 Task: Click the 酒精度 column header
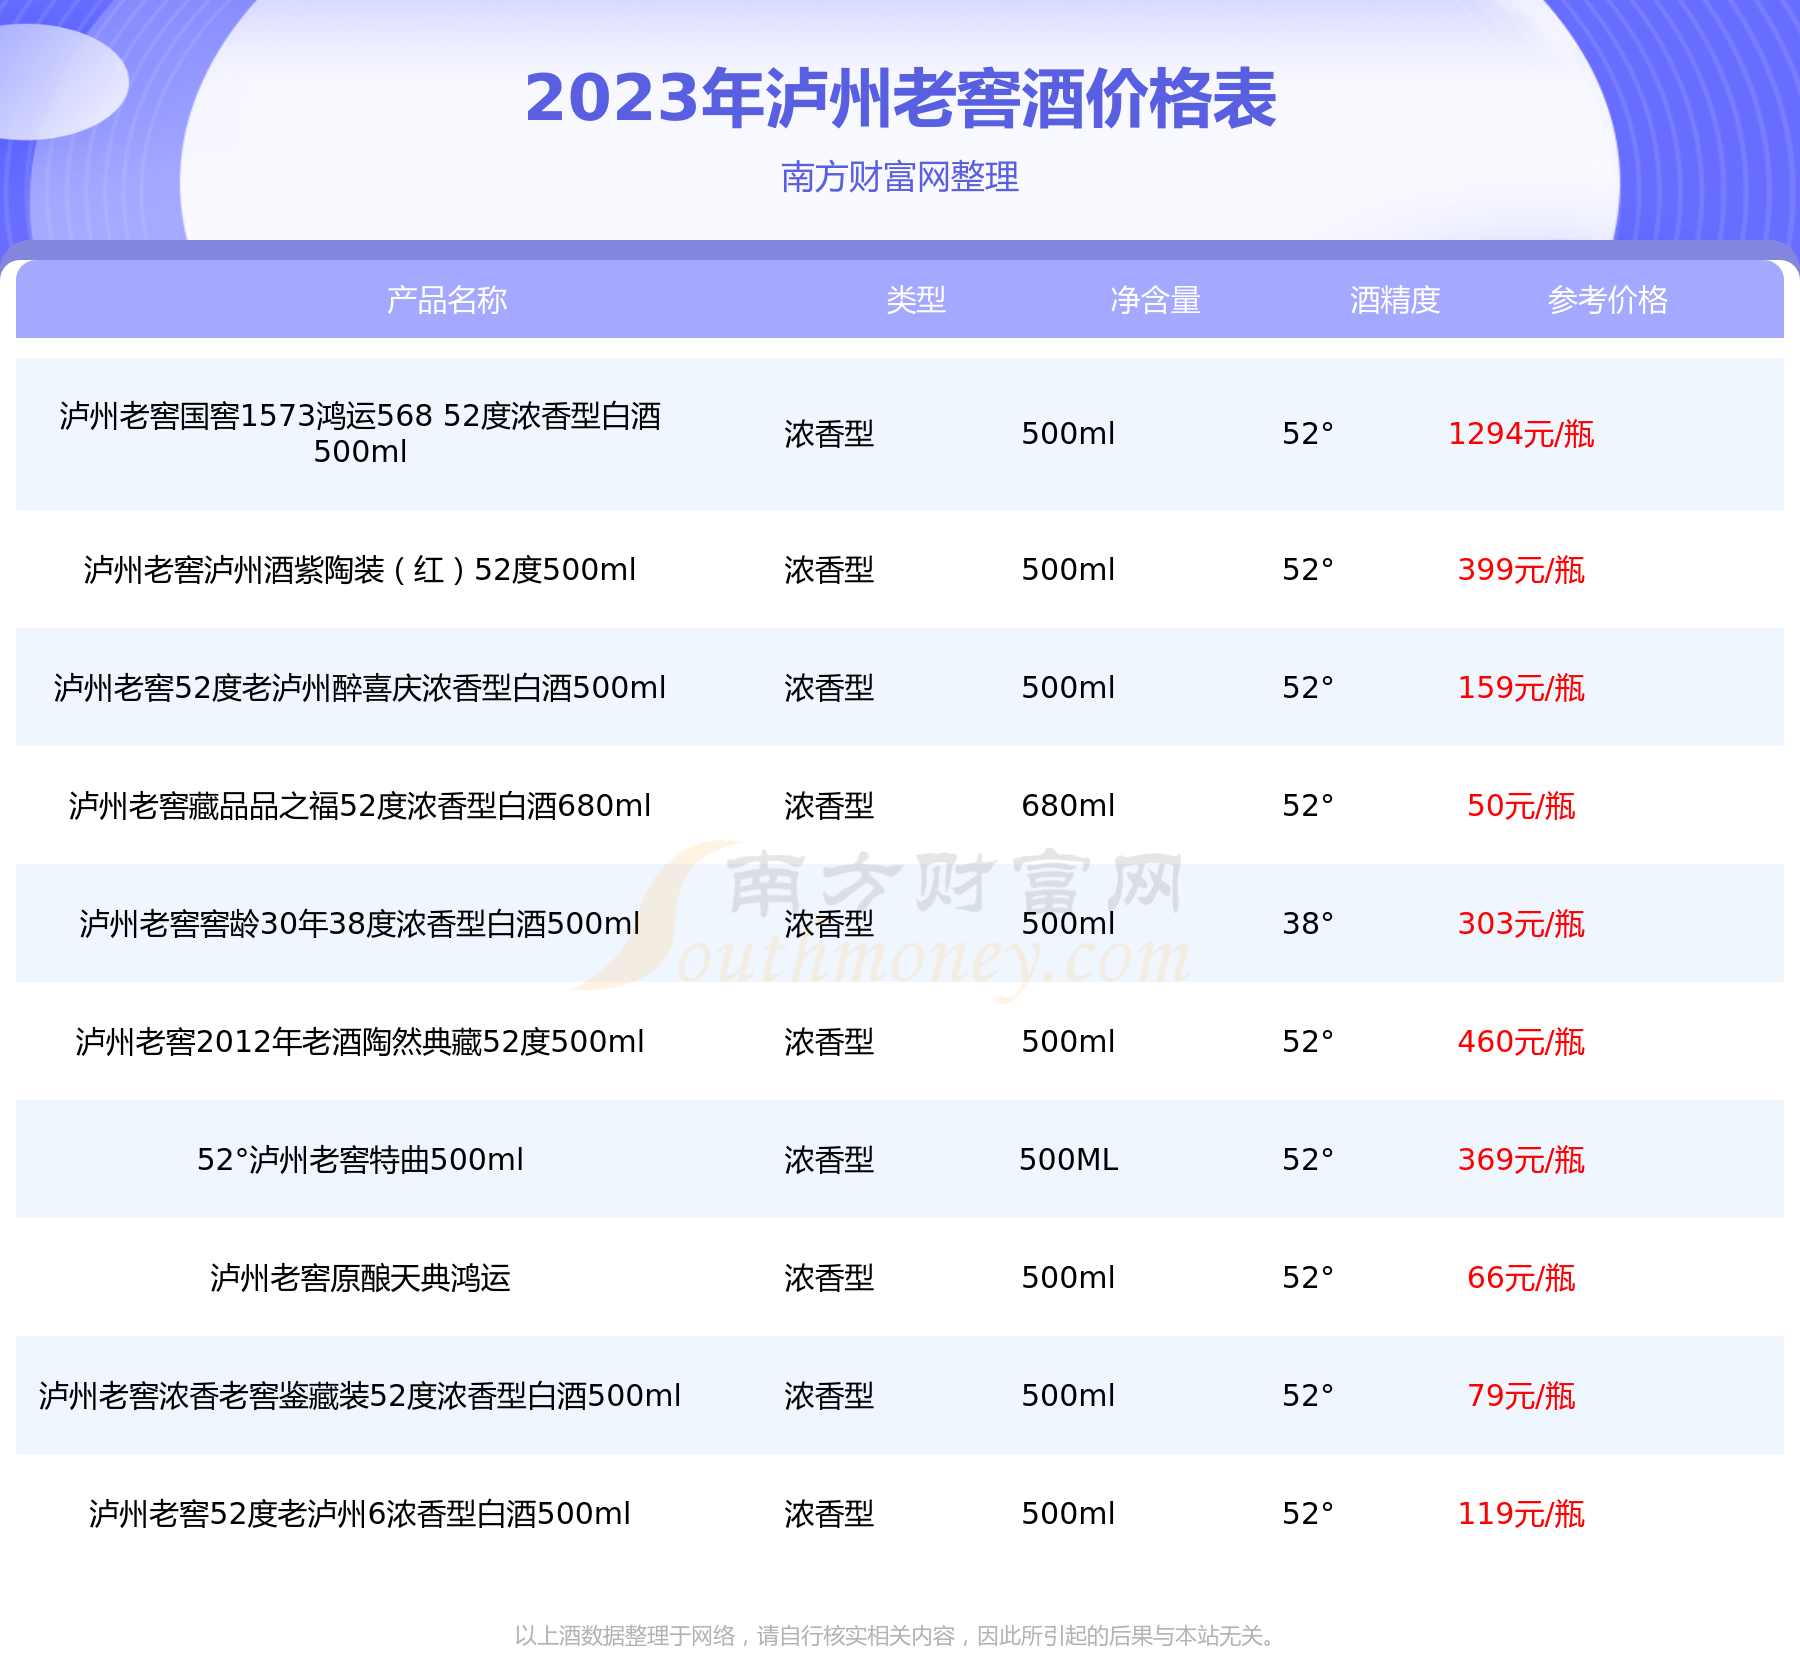point(1395,300)
